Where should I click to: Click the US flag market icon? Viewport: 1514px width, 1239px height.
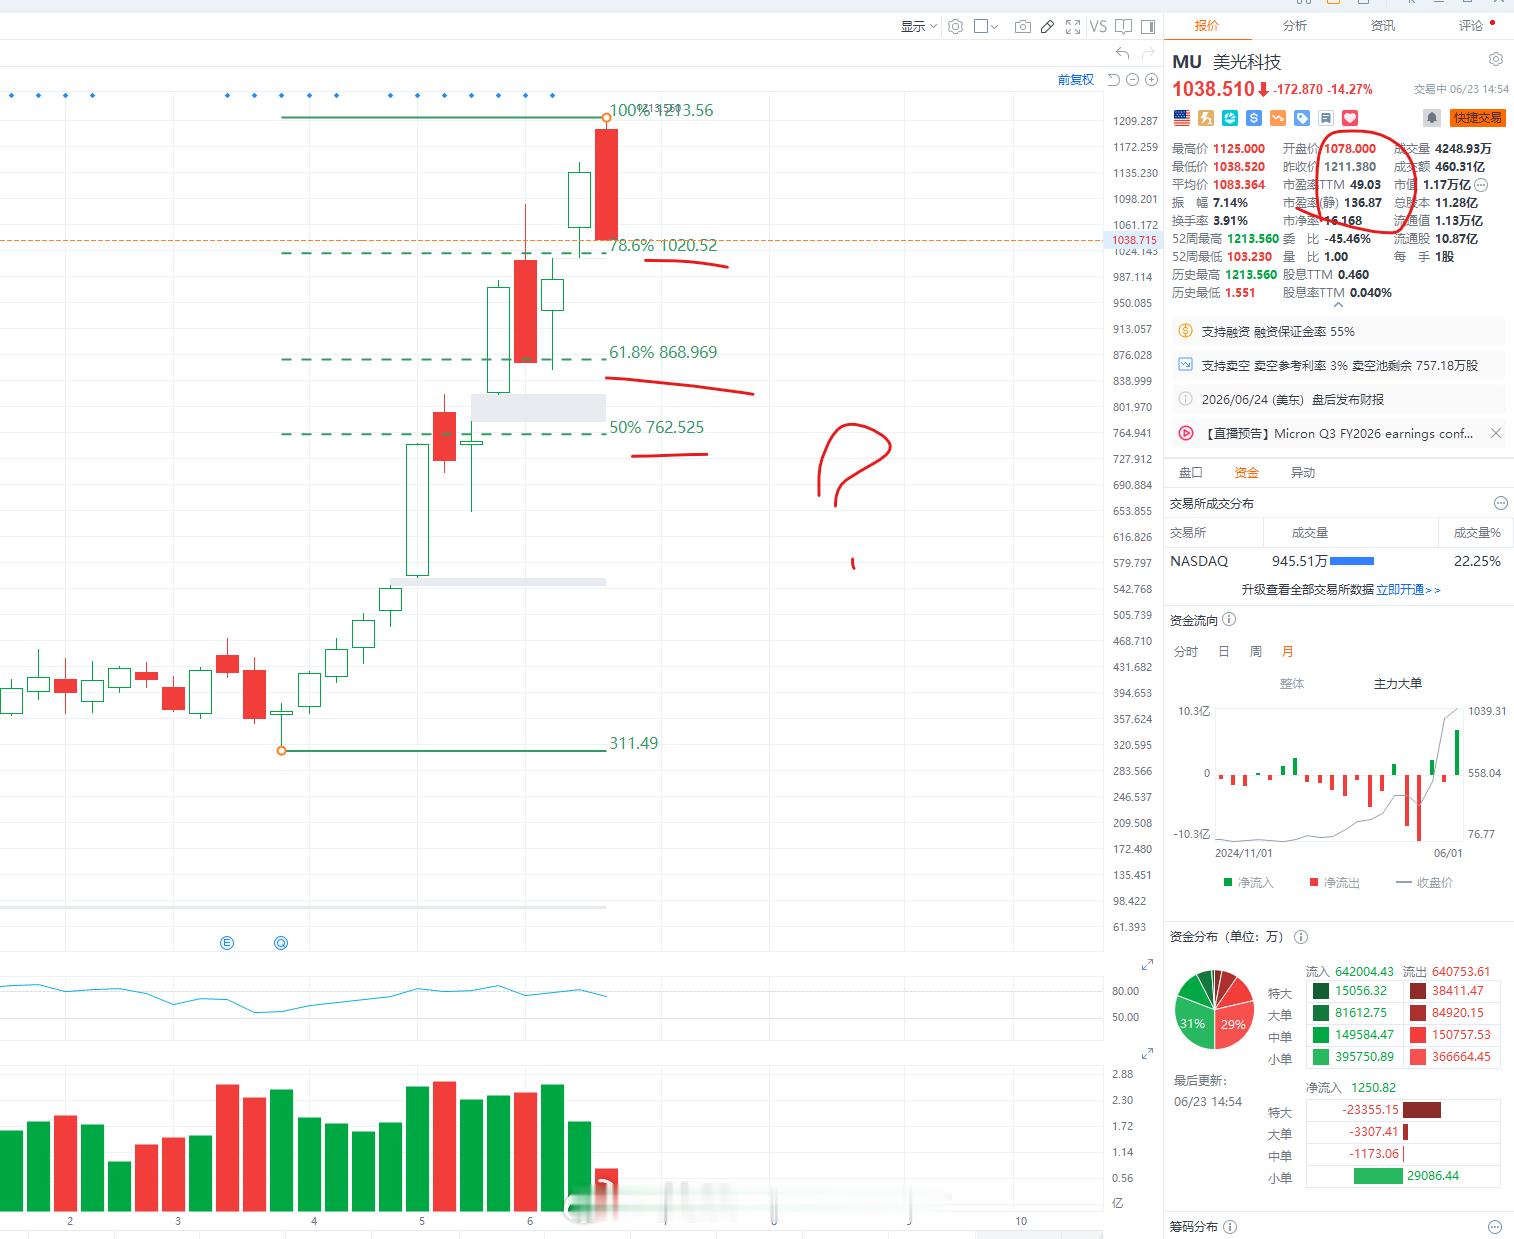tap(1182, 118)
